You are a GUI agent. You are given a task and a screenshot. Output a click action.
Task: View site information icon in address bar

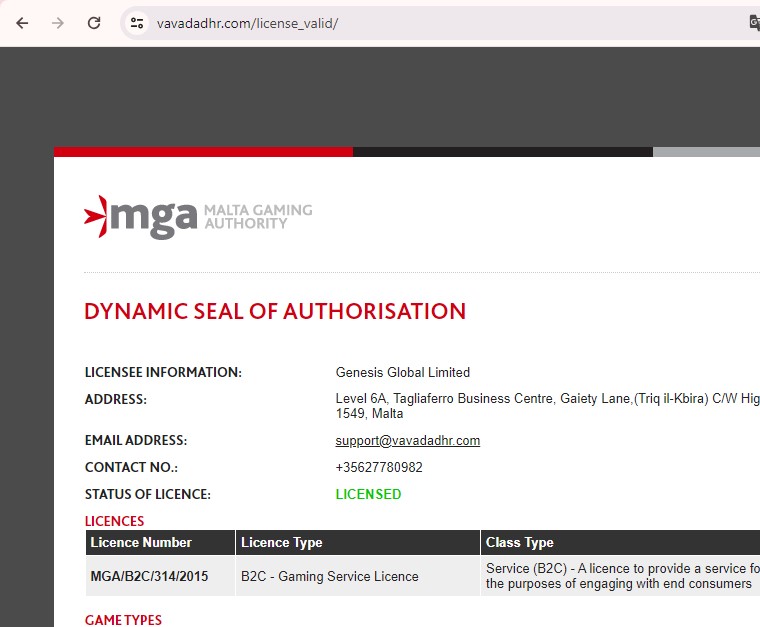pos(137,23)
